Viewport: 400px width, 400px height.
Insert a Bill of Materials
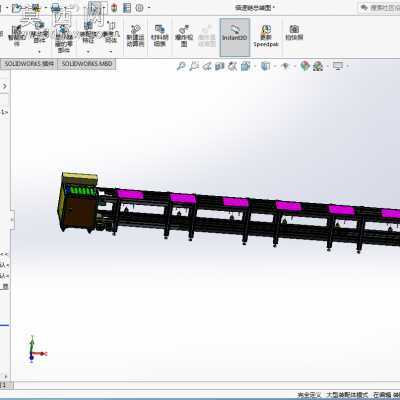pyautogui.click(x=160, y=36)
